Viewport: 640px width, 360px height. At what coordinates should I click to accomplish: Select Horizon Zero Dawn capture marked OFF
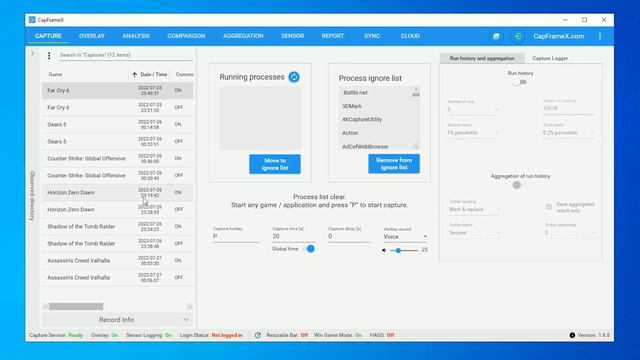click(118, 209)
